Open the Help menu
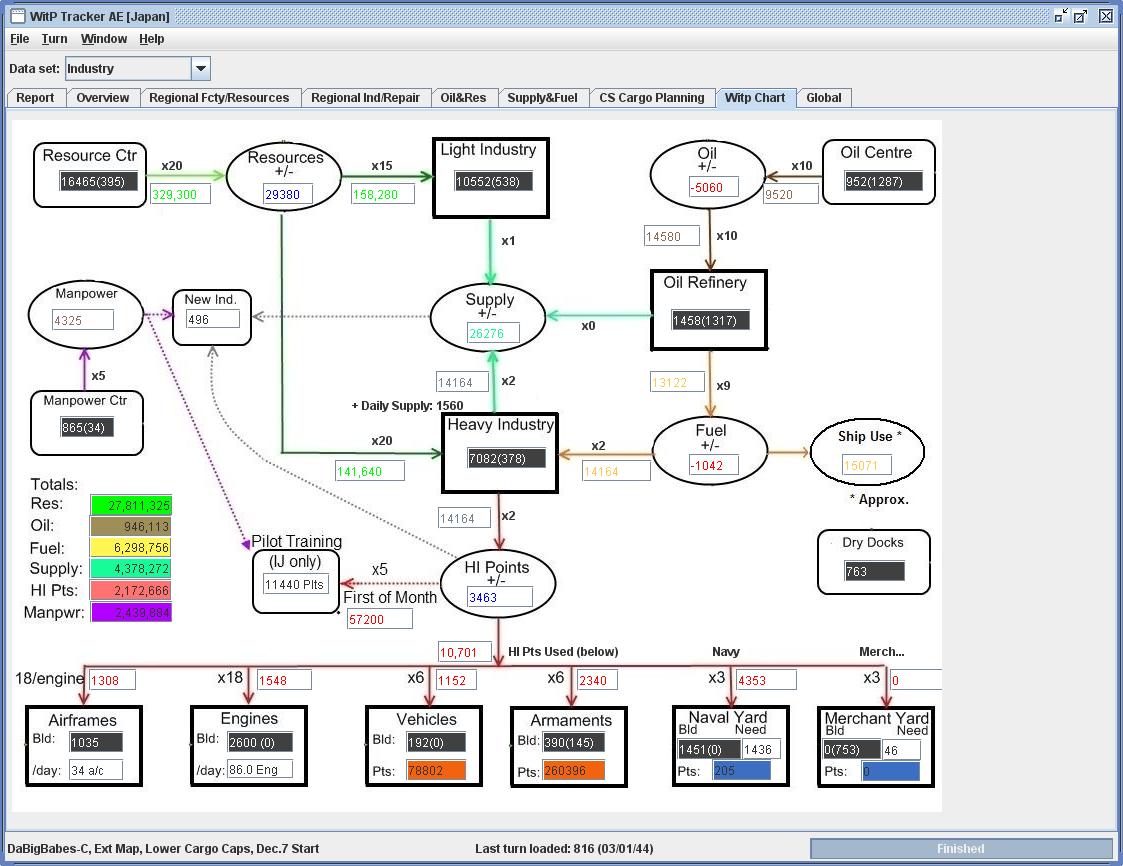 pos(152,39)
